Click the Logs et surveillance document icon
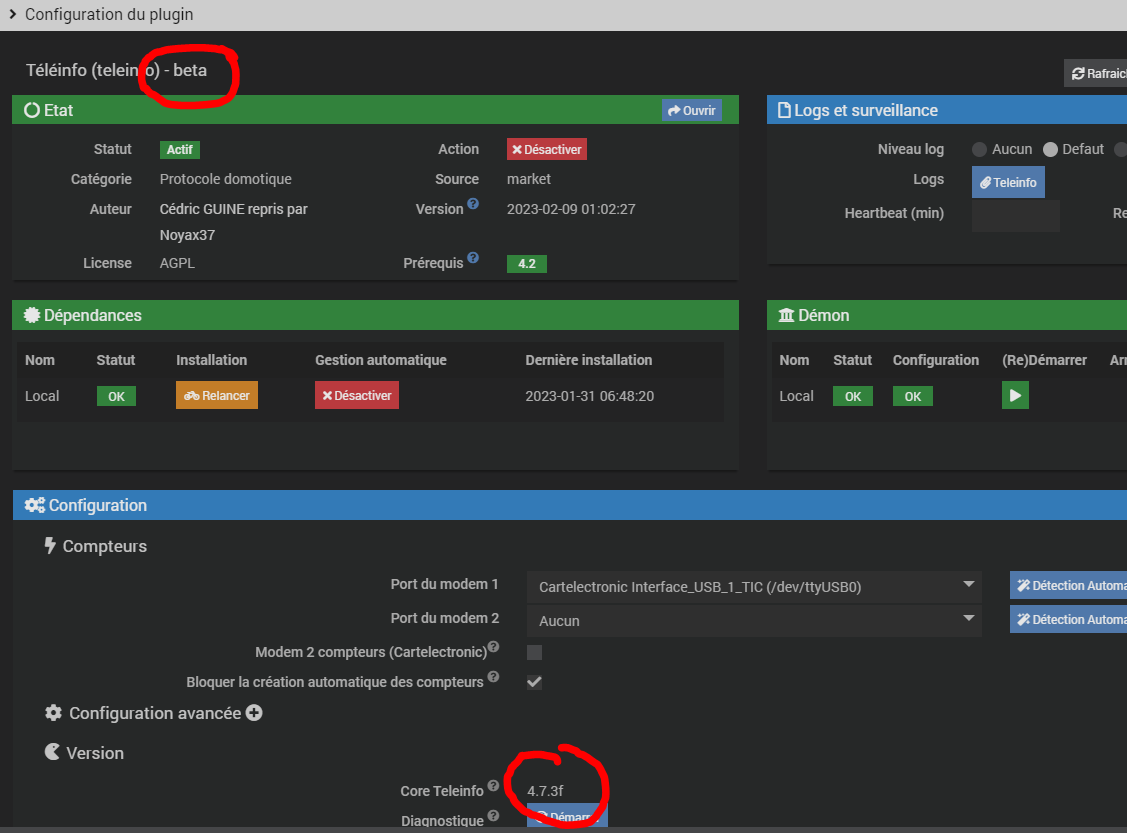This screenshot has height=833, width=1127. click(784, 110)
